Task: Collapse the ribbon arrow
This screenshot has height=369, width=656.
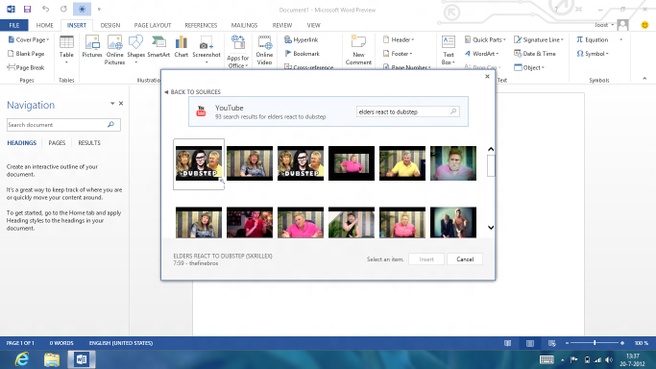Action: [x=644, y=78]
